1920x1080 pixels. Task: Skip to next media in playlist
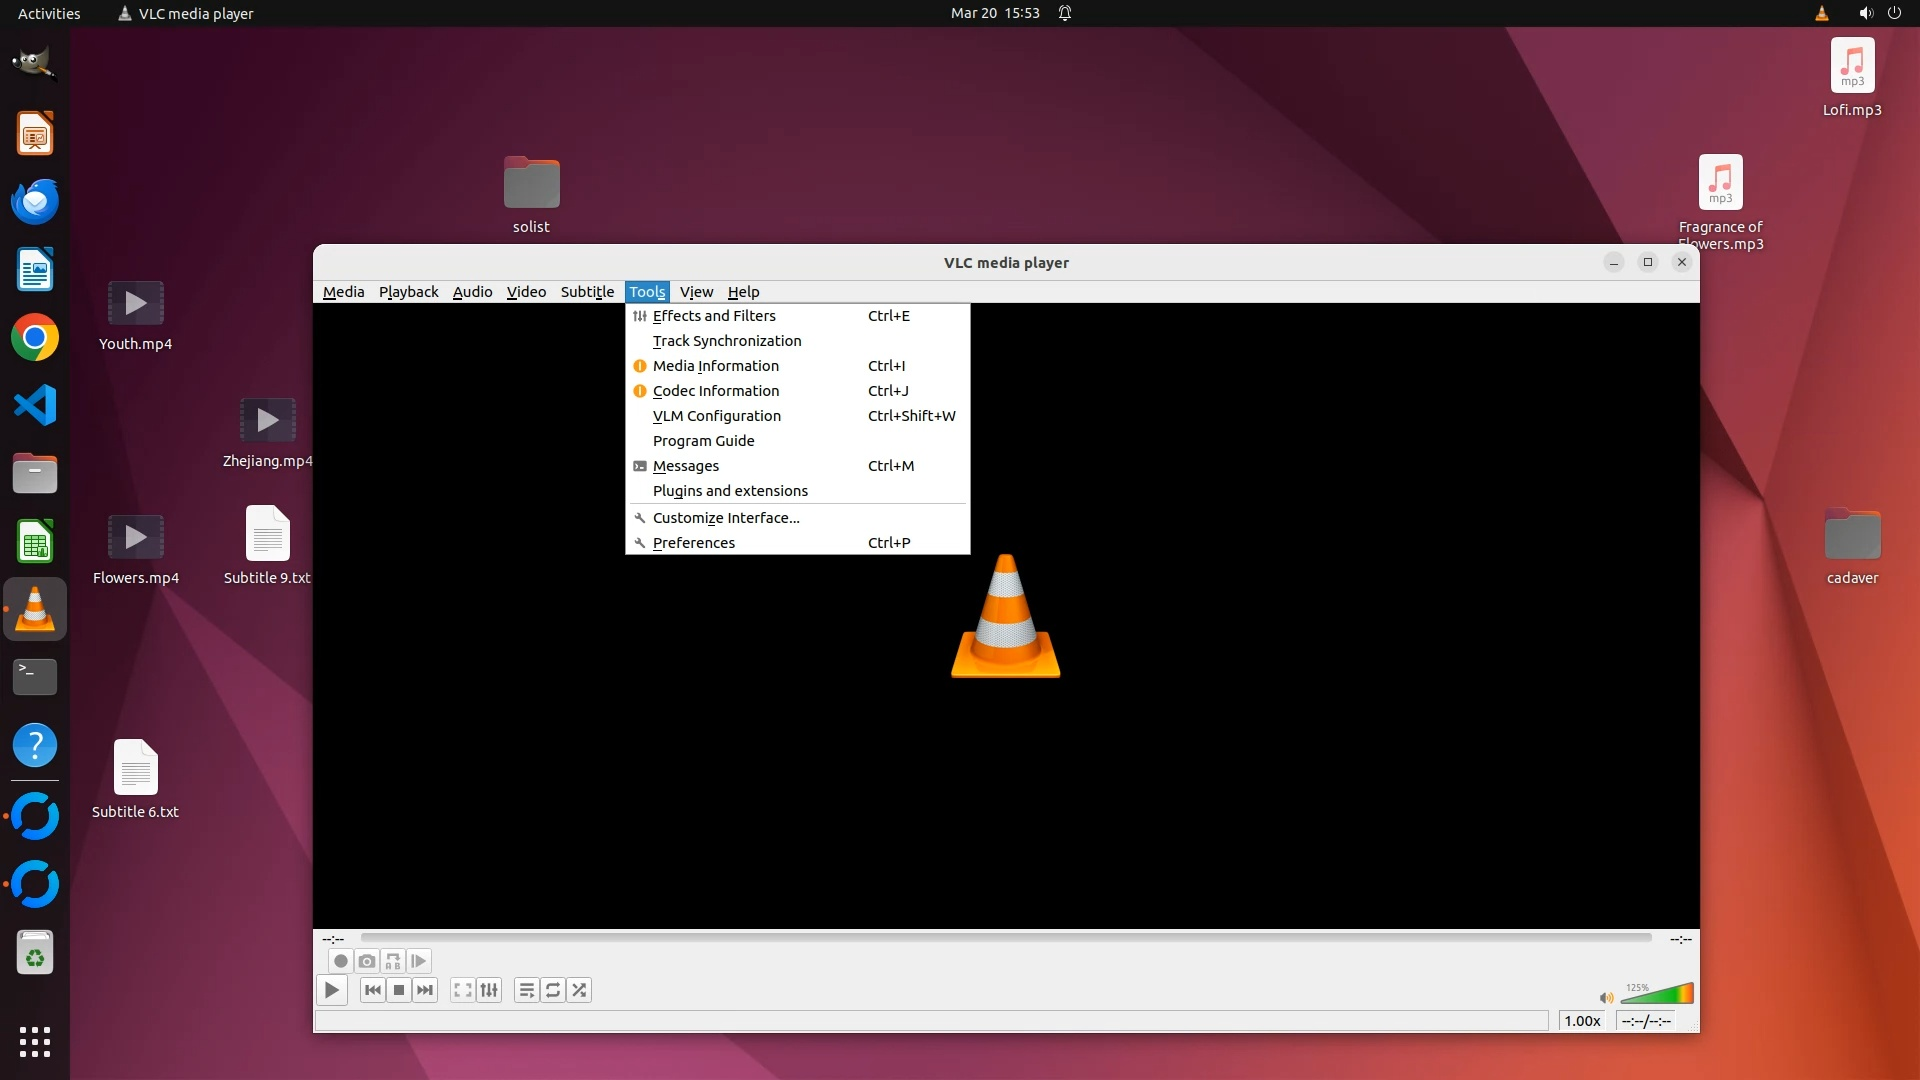click(425, 990)
